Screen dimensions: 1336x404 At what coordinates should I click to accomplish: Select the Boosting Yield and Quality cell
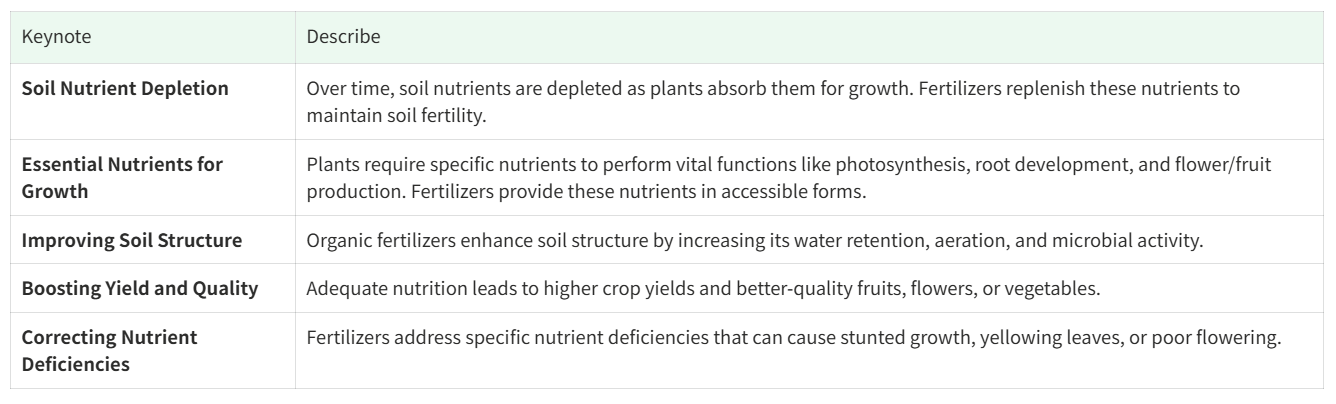tap(140, 289)
